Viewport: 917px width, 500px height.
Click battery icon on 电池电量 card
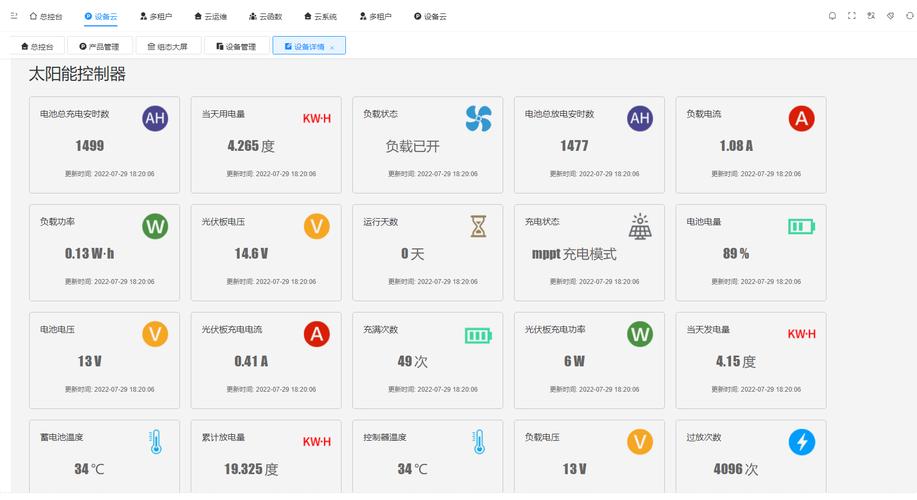[x=801, y=226]
